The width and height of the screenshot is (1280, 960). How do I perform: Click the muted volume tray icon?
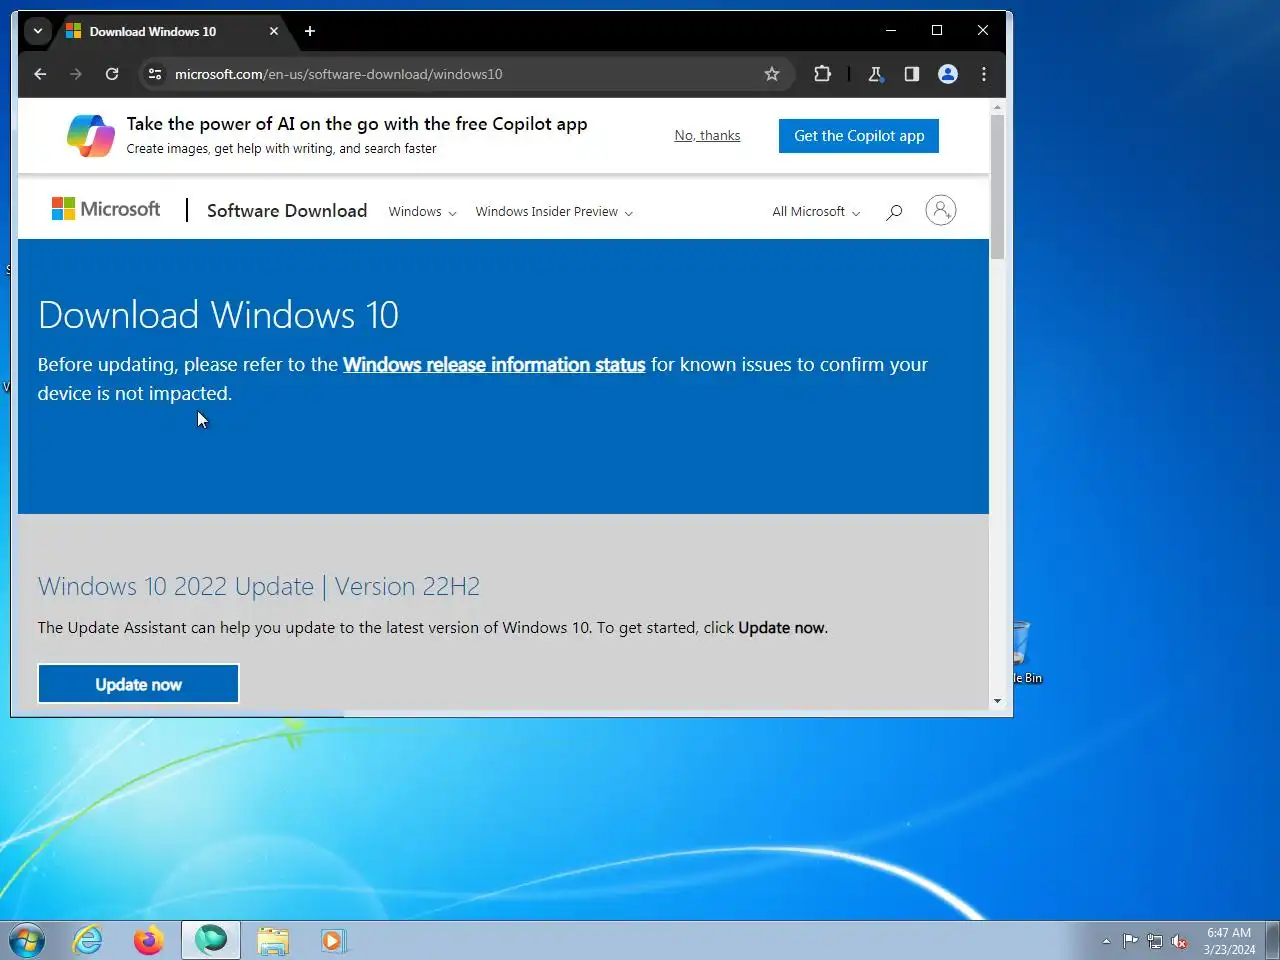[1179, 941]
